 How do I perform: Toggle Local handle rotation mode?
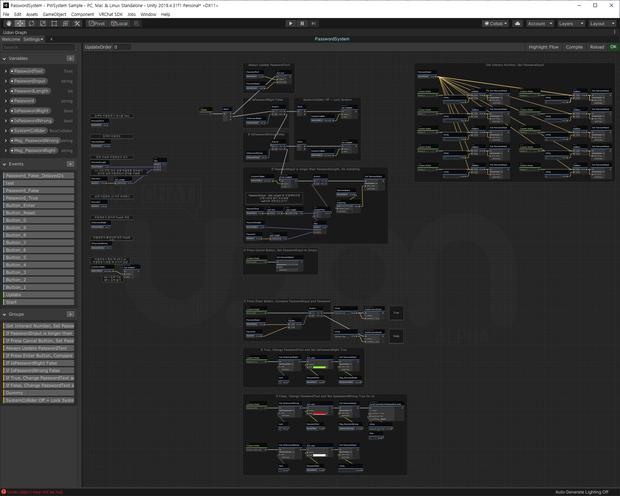(119, 23)
